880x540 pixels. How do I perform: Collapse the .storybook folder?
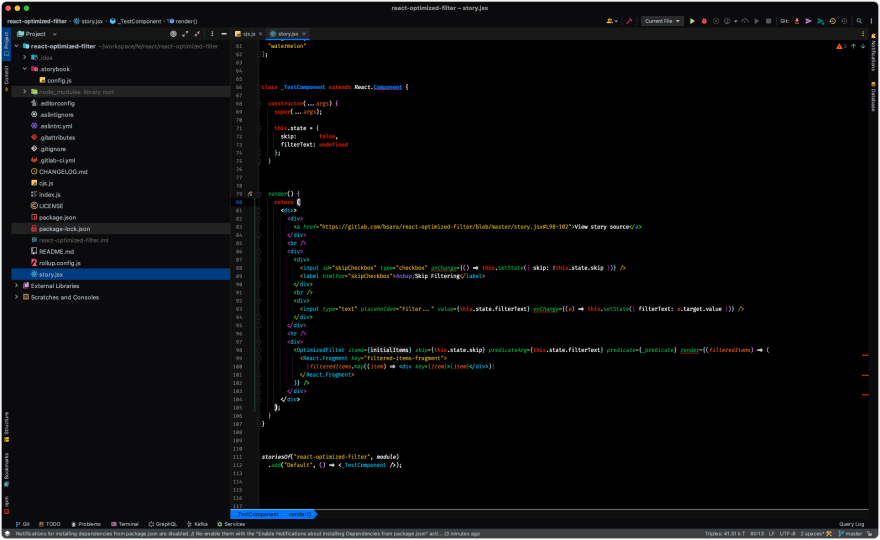coord(25,69)
